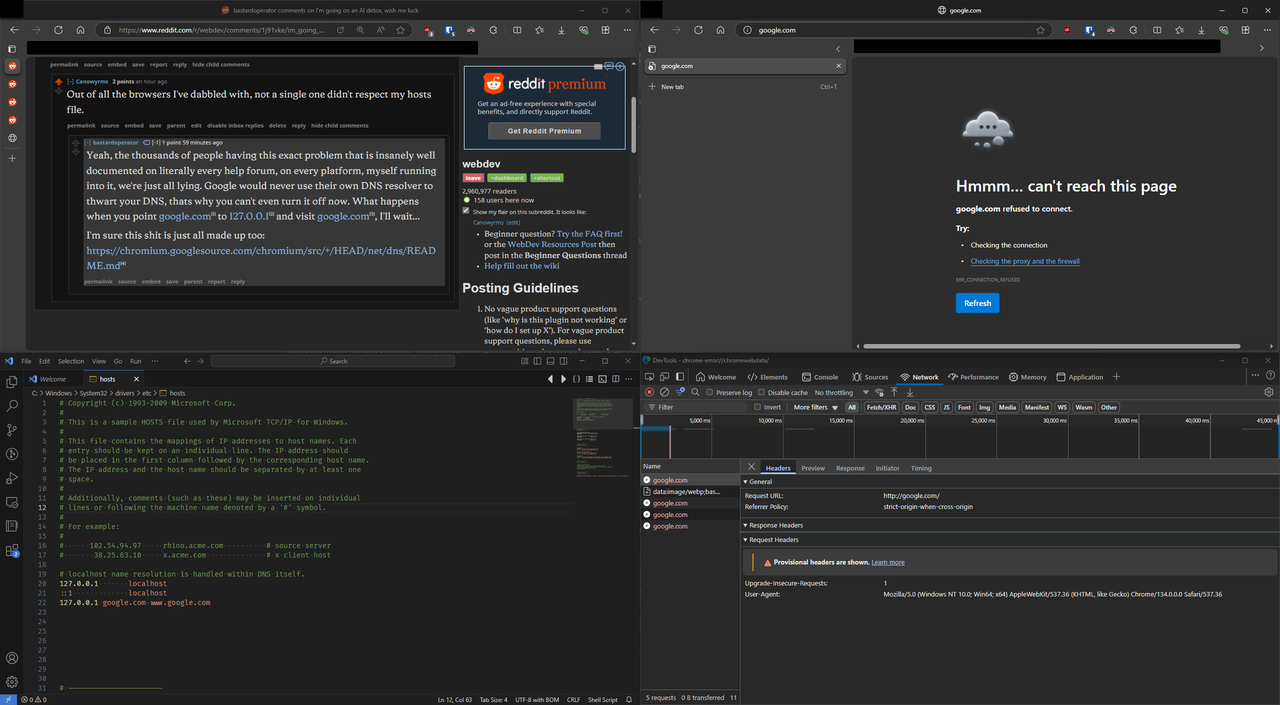The width and height of the screenshot is (1280, 705).
Task: Open the Timing tab of request details
Action: 921,468
